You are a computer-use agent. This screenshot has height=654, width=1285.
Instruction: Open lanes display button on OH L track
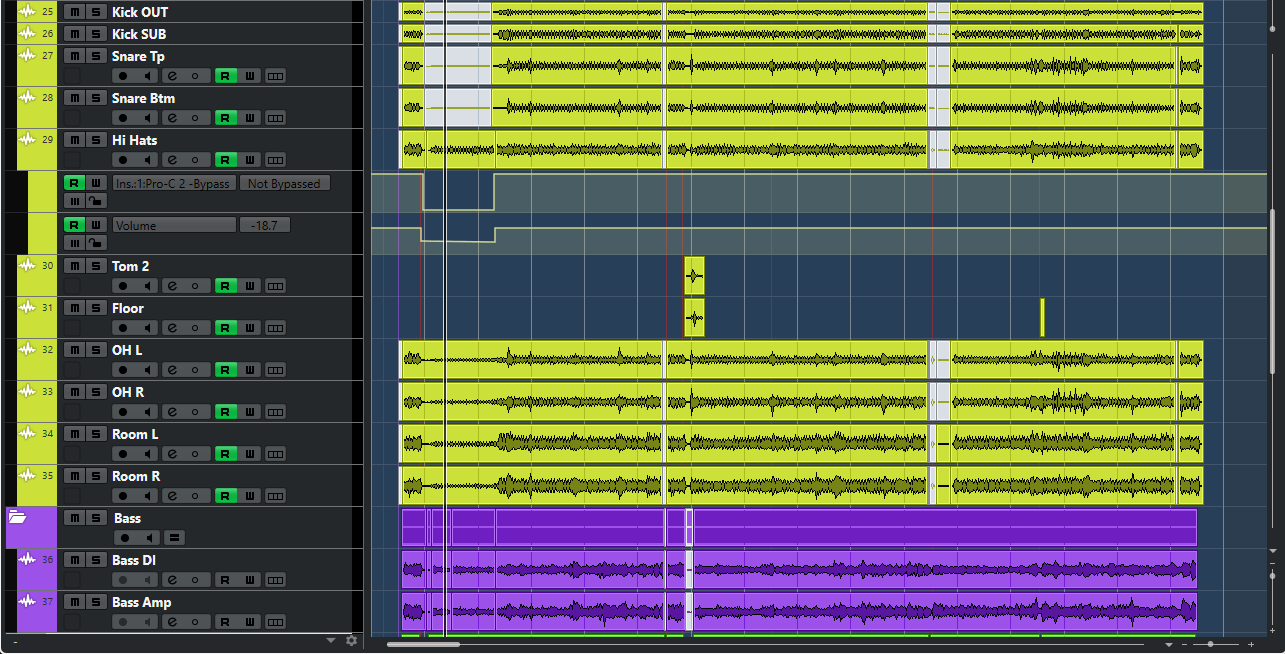point(275,370)
